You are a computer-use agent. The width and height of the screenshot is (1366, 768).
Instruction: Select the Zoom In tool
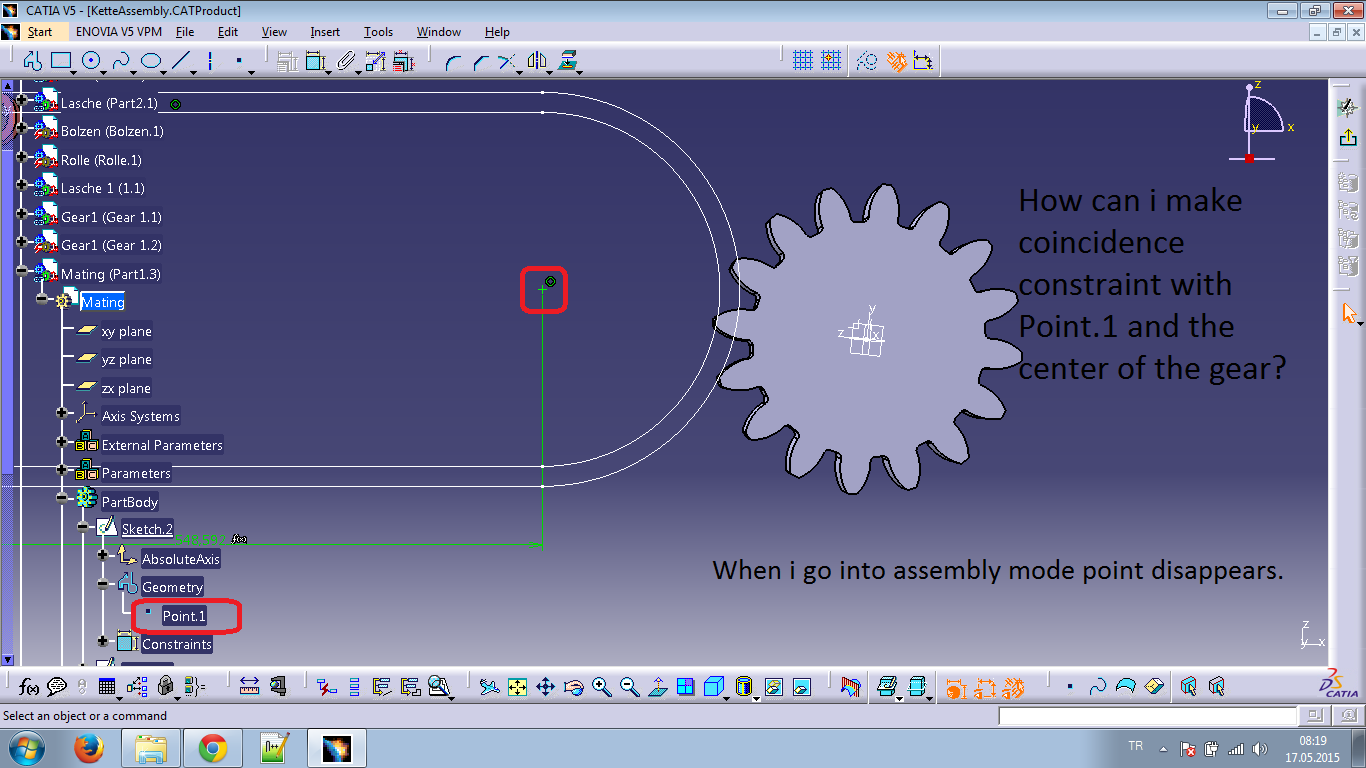point(600,687)
